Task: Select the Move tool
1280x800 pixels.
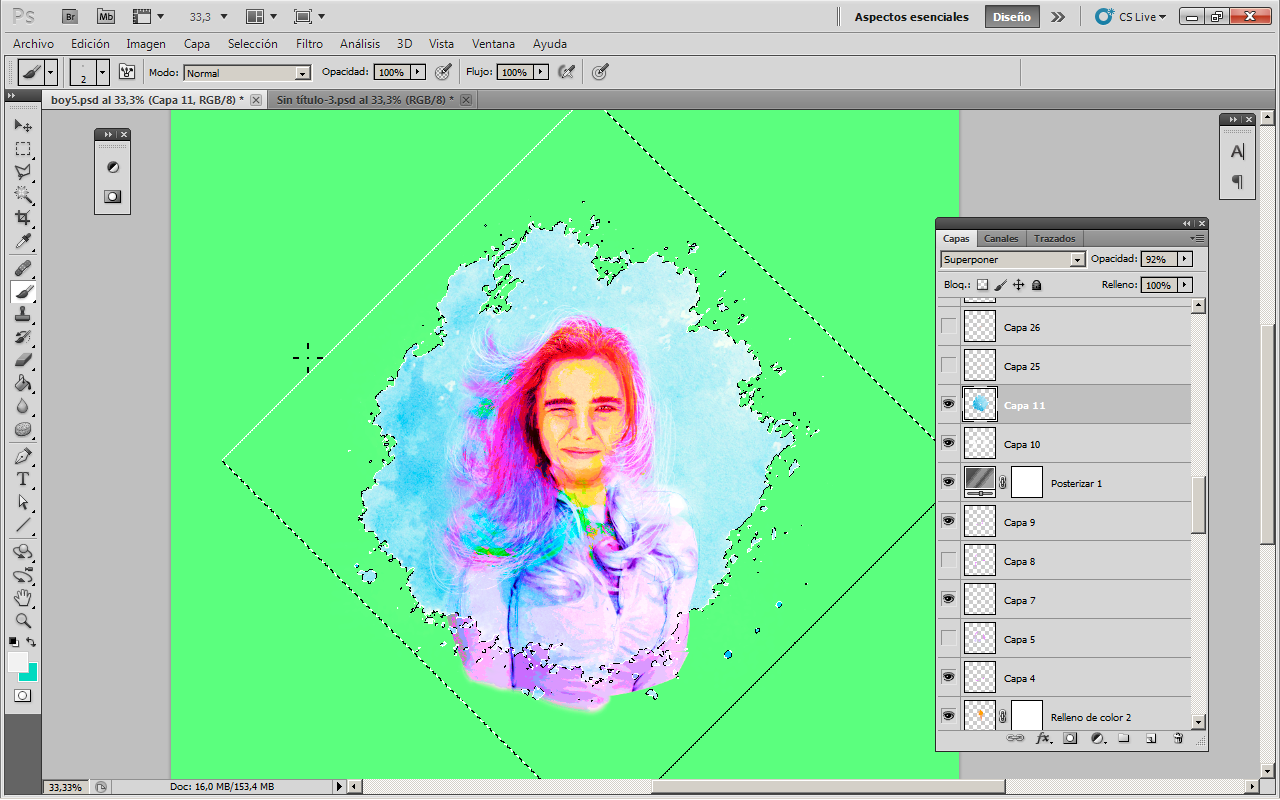Action: (22, 126)
